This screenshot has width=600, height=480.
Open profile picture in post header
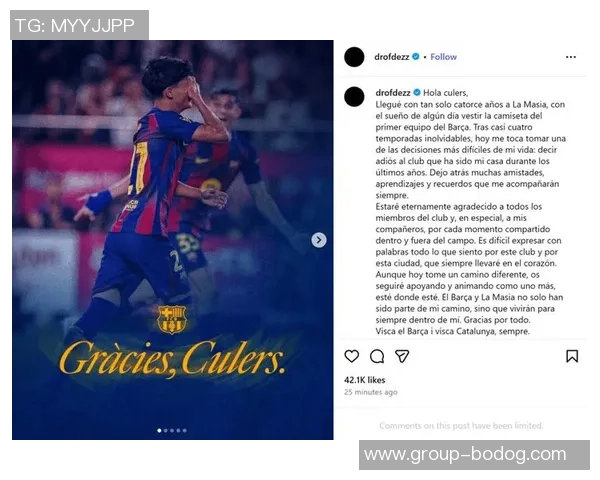tap(354, 57)
